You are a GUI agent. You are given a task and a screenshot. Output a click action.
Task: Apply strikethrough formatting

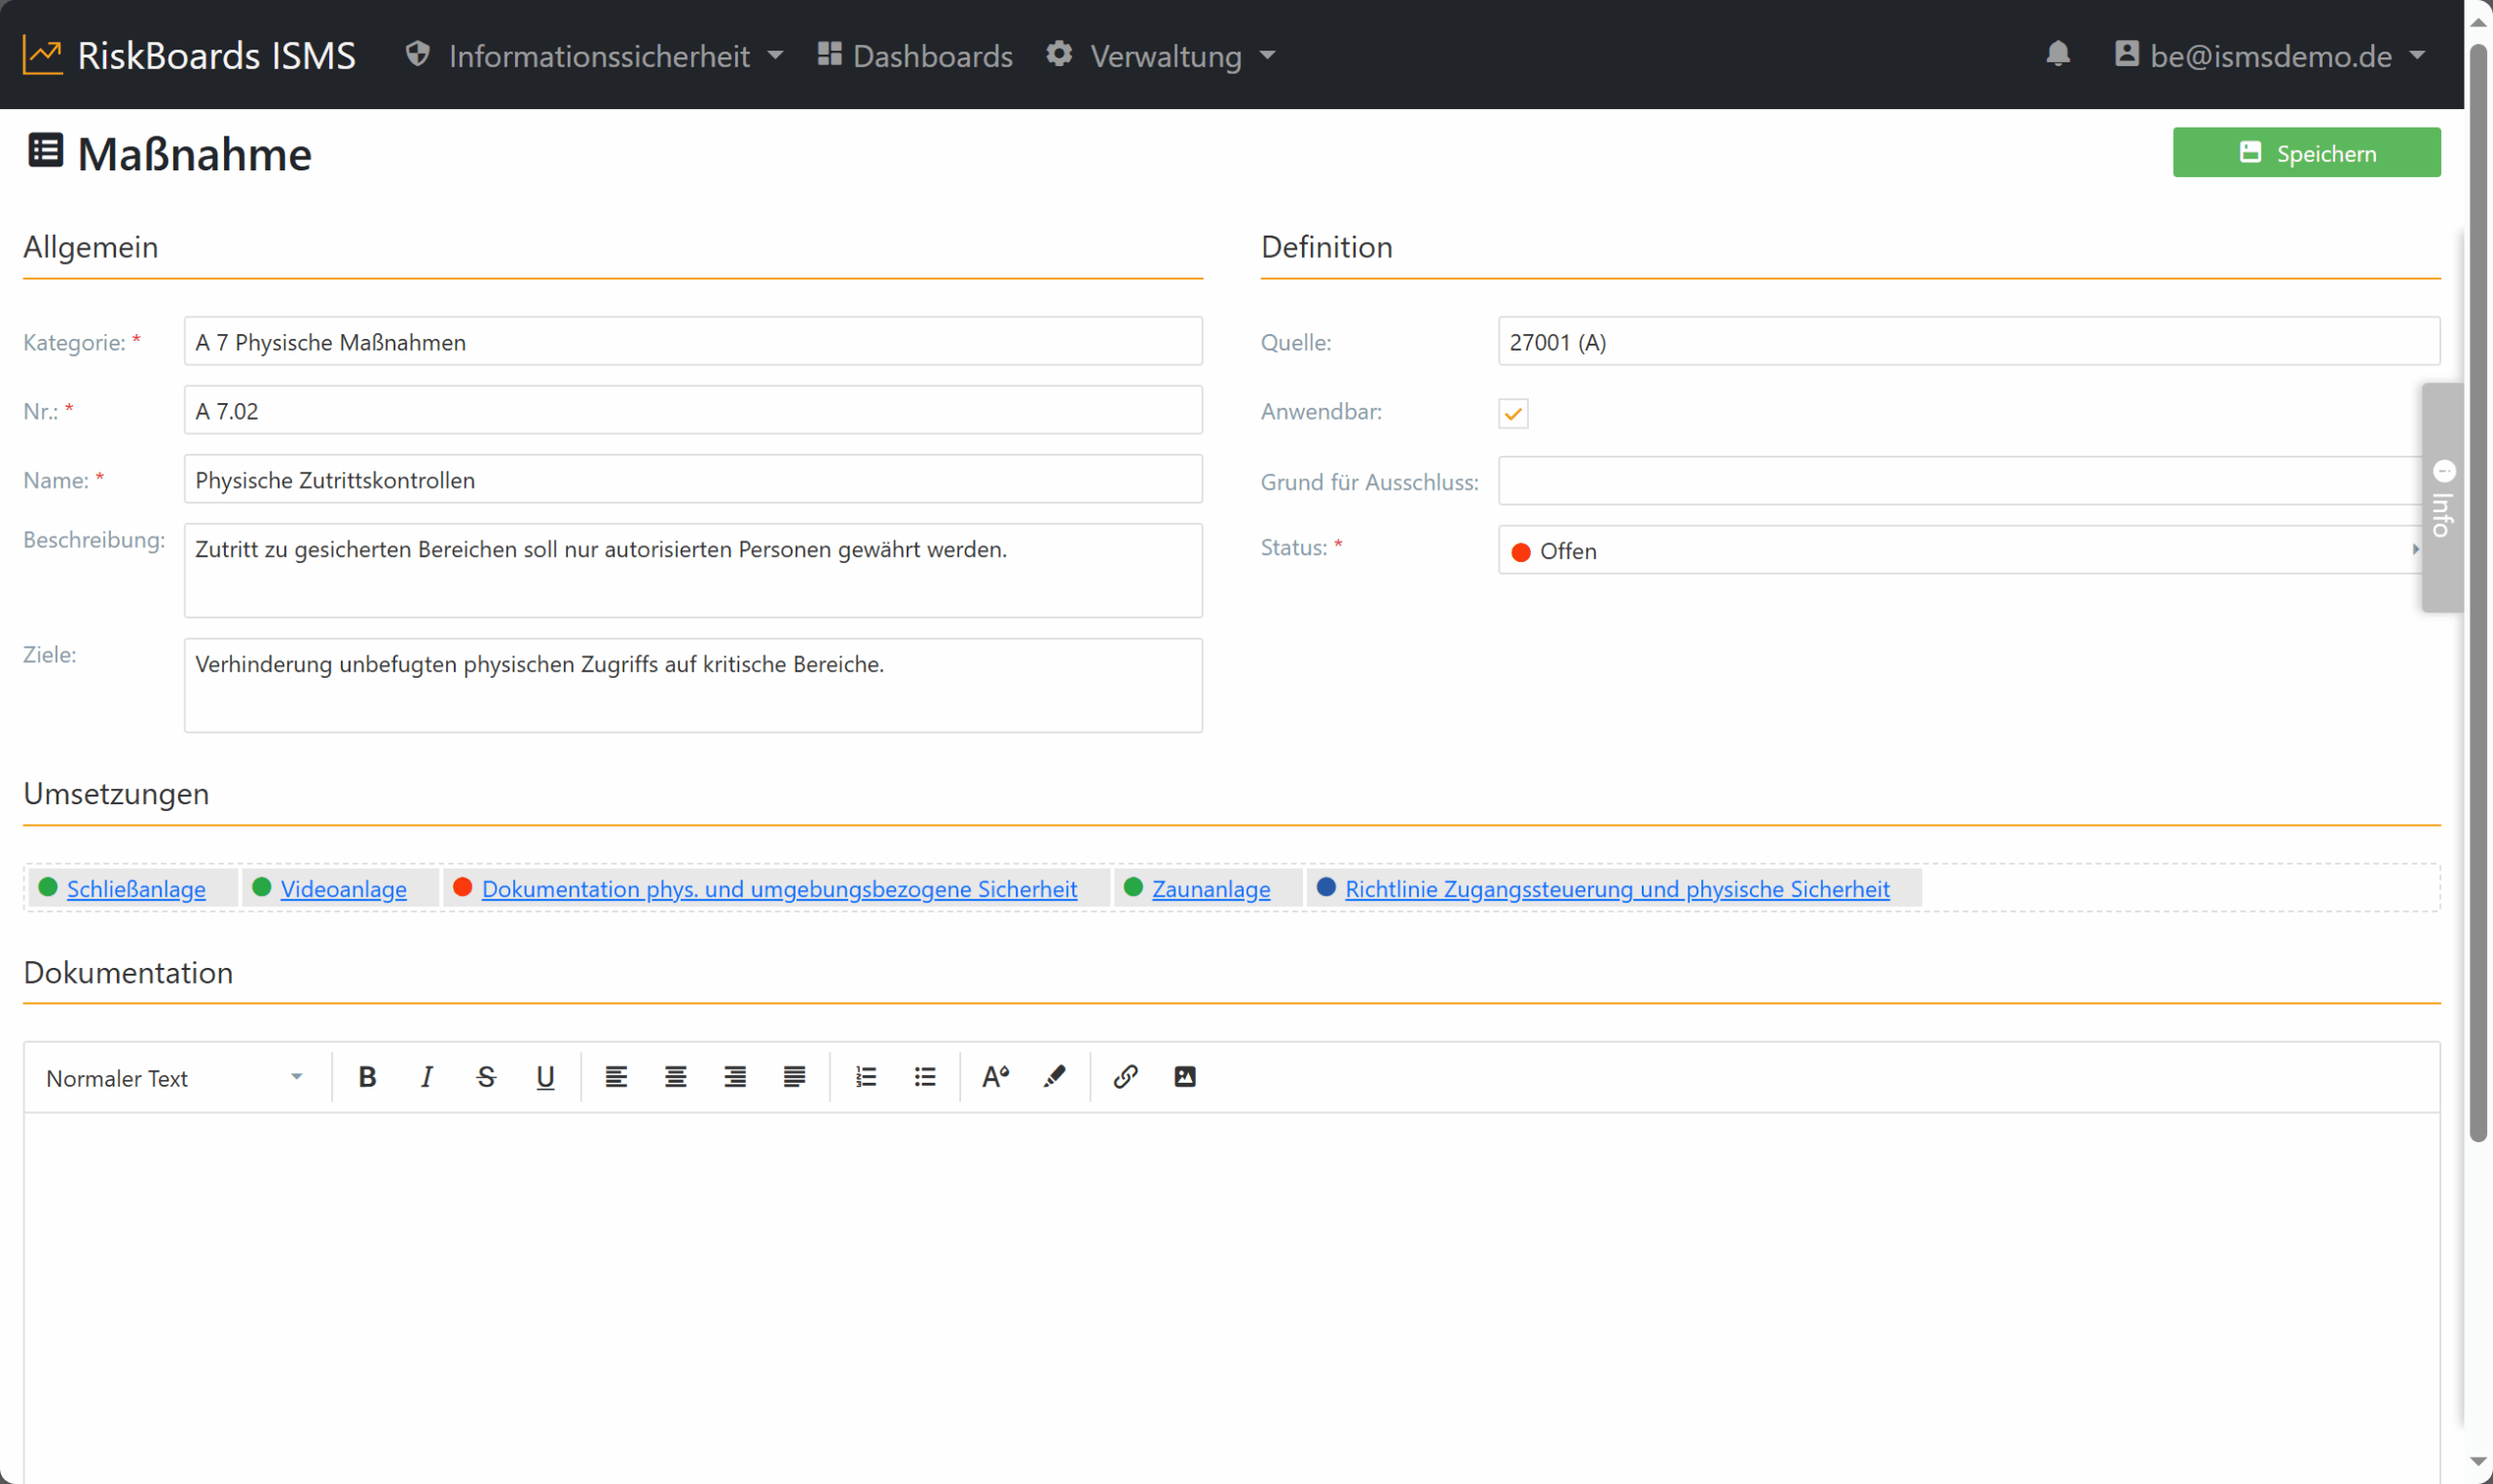click(x=486, y=1077)
